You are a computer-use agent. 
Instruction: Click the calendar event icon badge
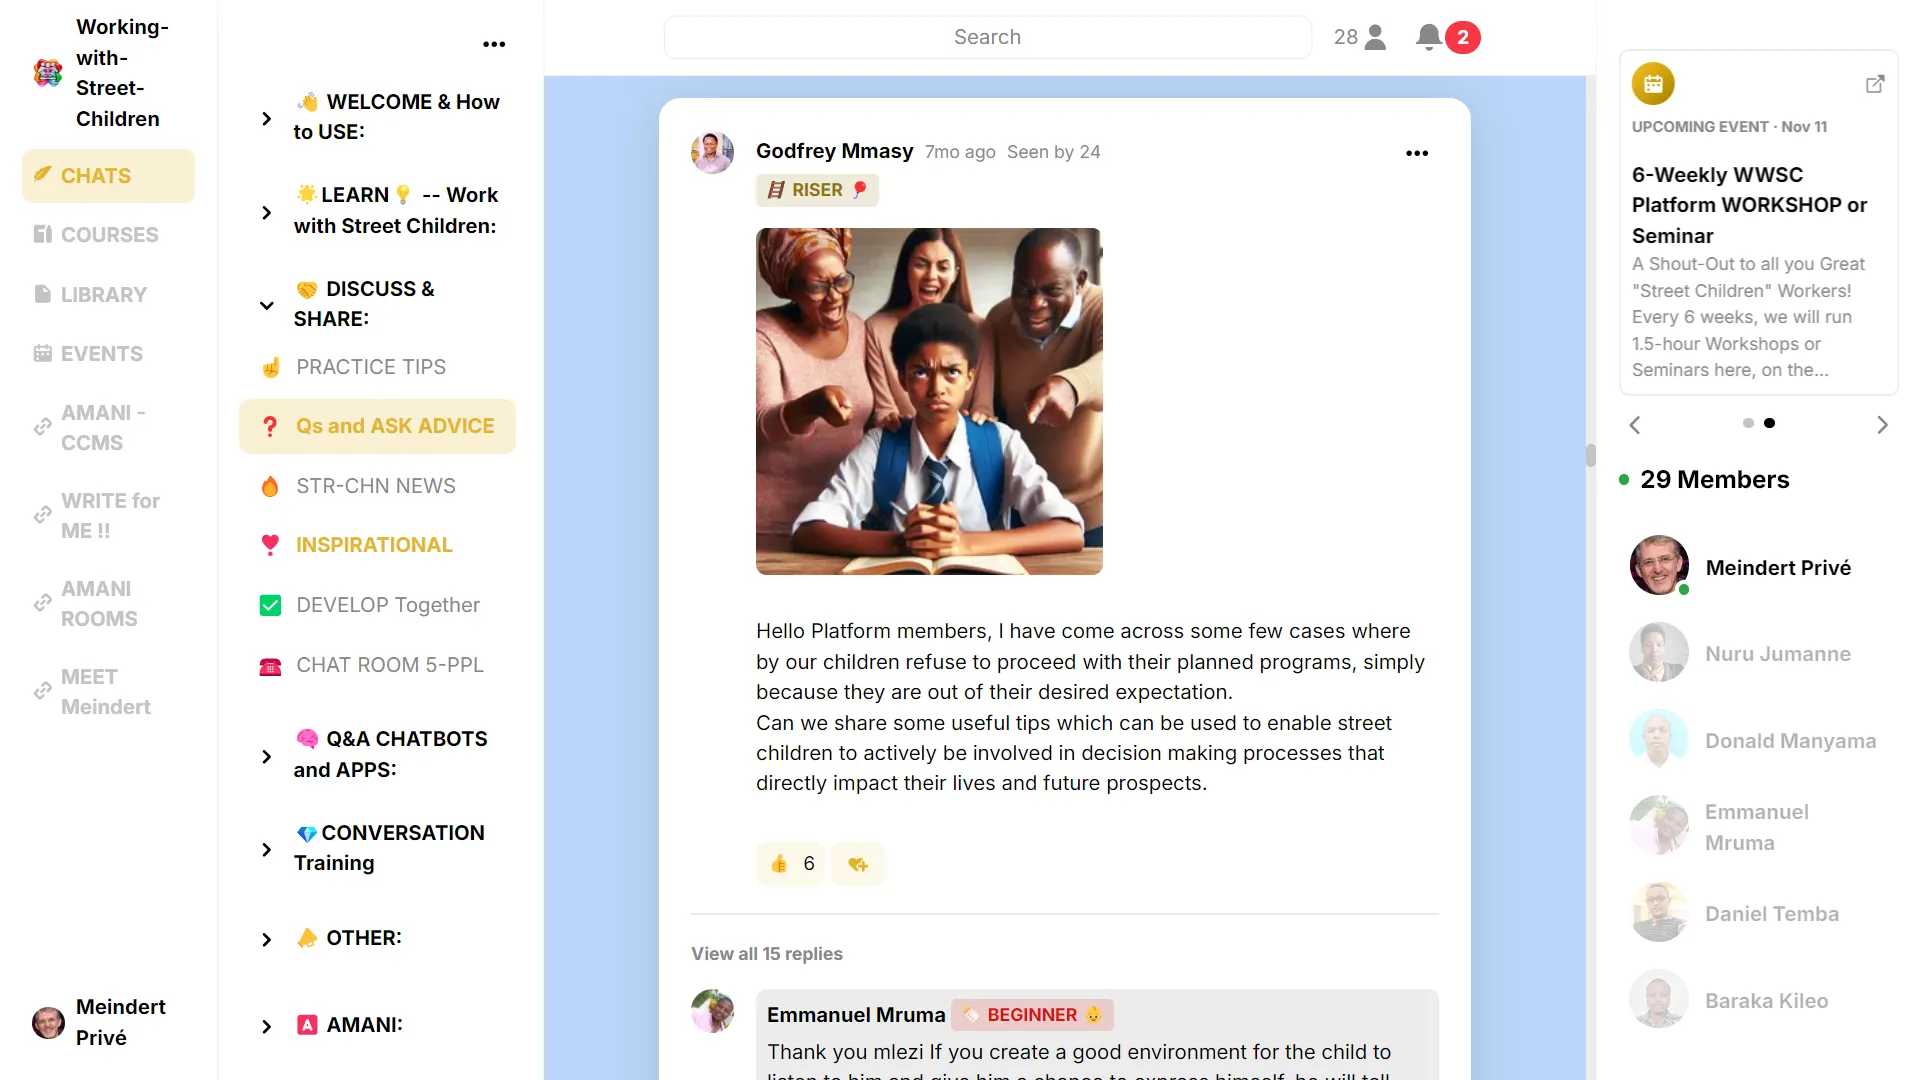tap(1653, 84)
